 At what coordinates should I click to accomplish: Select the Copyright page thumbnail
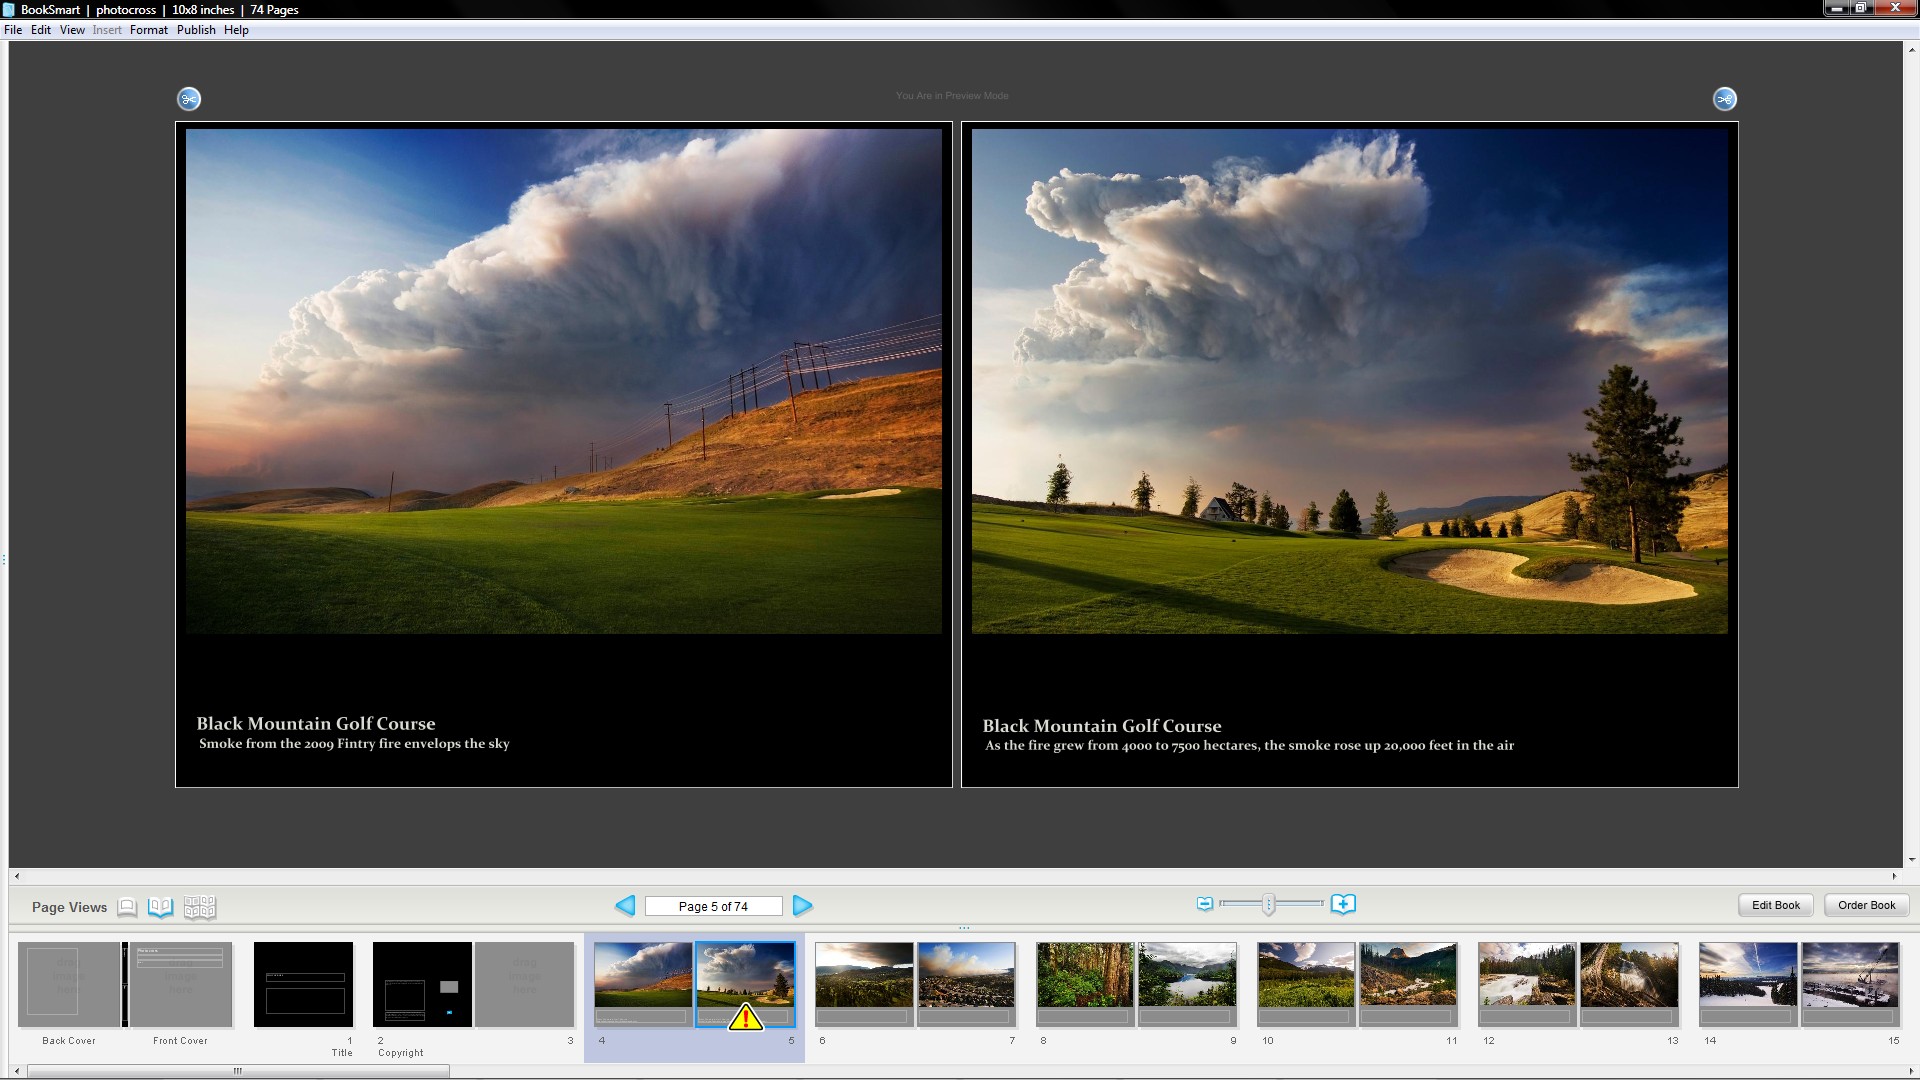click(422, 984)
